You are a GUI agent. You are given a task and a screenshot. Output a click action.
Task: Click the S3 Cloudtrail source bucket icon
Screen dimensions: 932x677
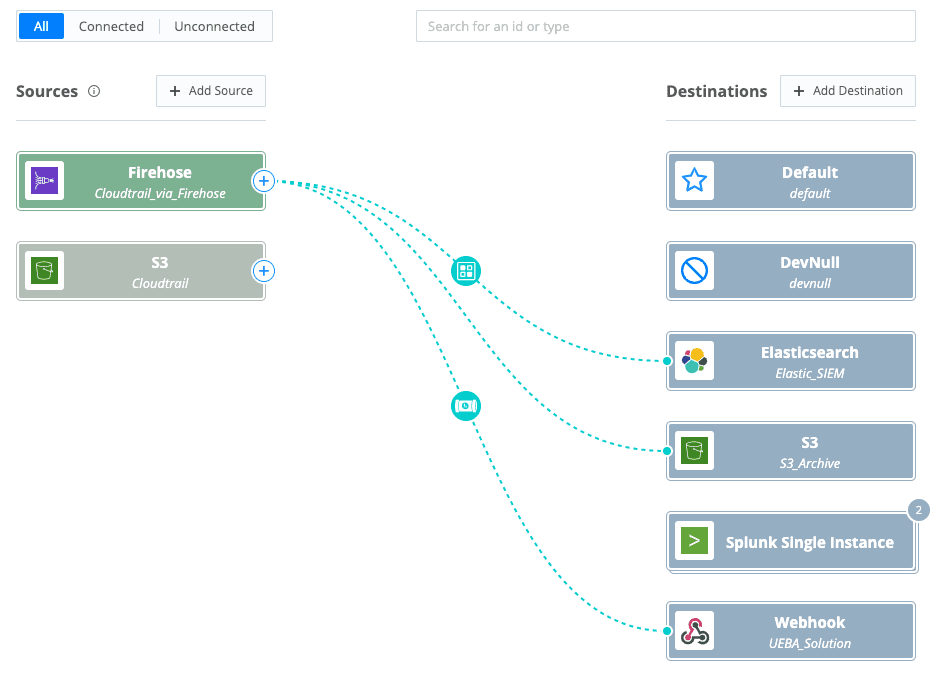click(44, 271)
